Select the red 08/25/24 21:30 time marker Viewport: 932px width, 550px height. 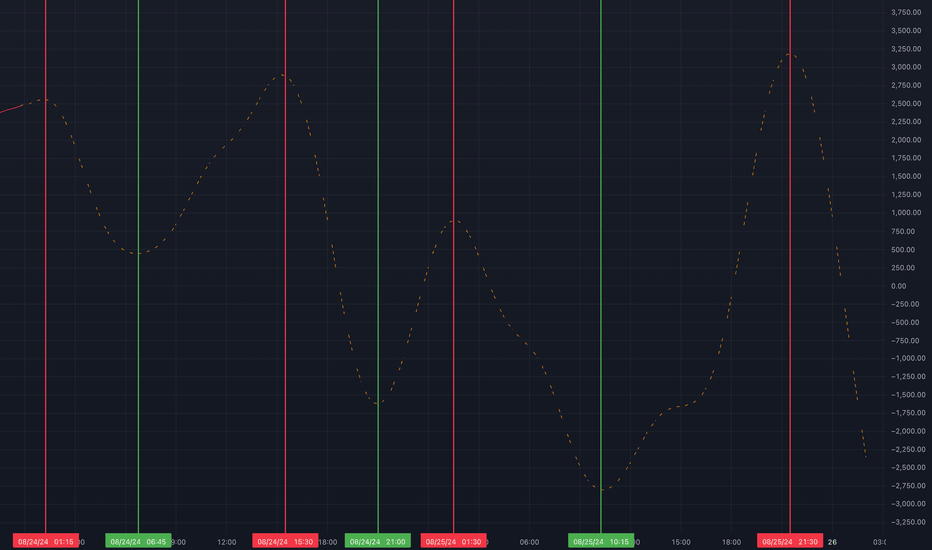[790, 541]
